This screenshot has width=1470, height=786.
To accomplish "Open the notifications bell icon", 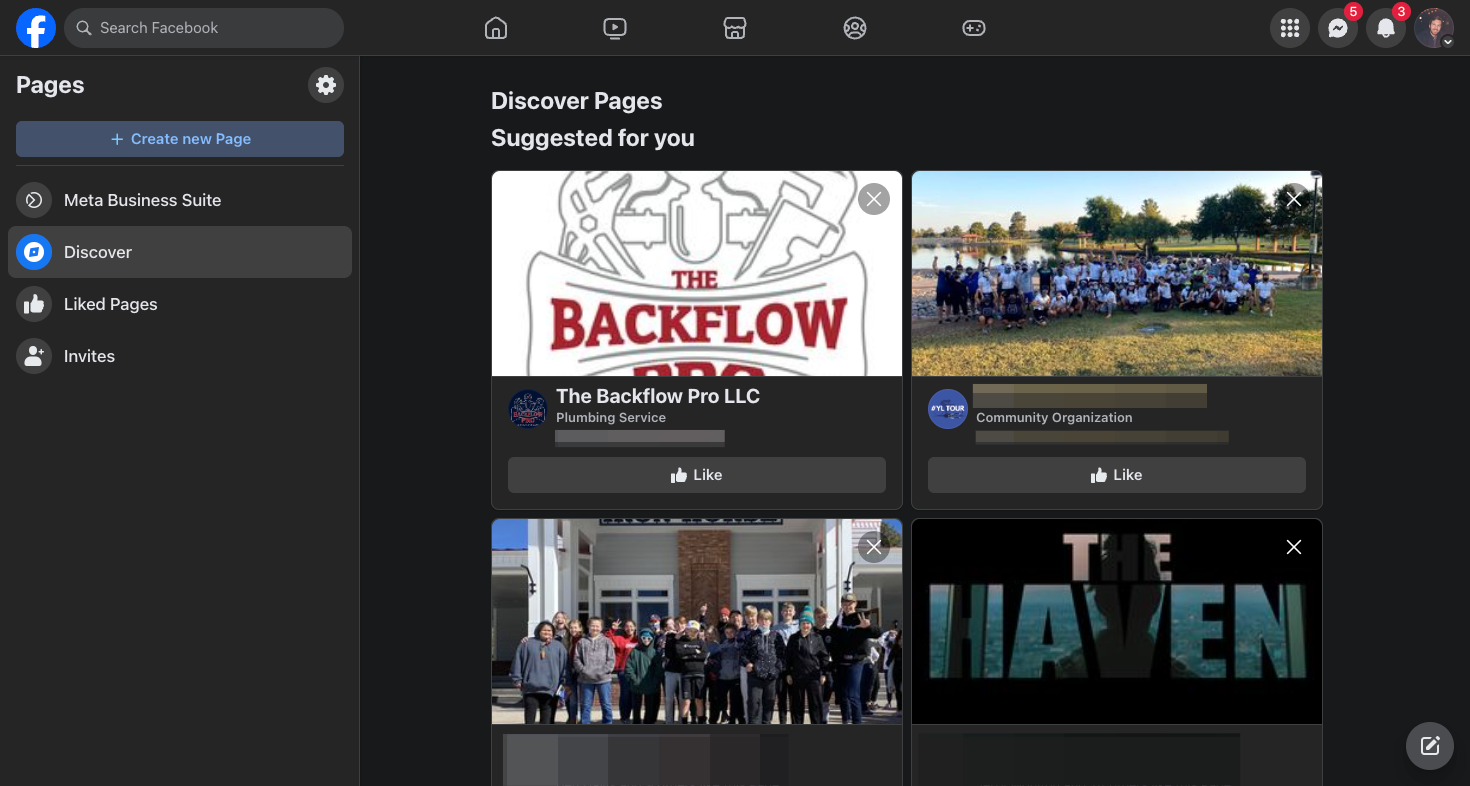I will point(1386,28).
